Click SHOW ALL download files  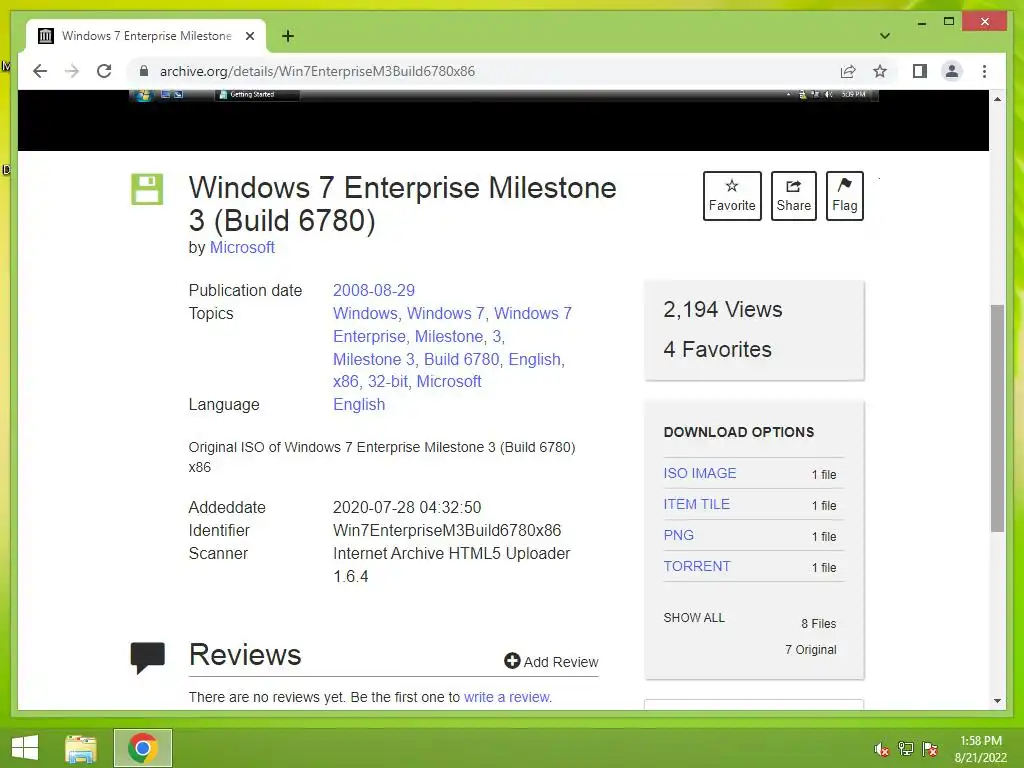click(x=694, y=618)
